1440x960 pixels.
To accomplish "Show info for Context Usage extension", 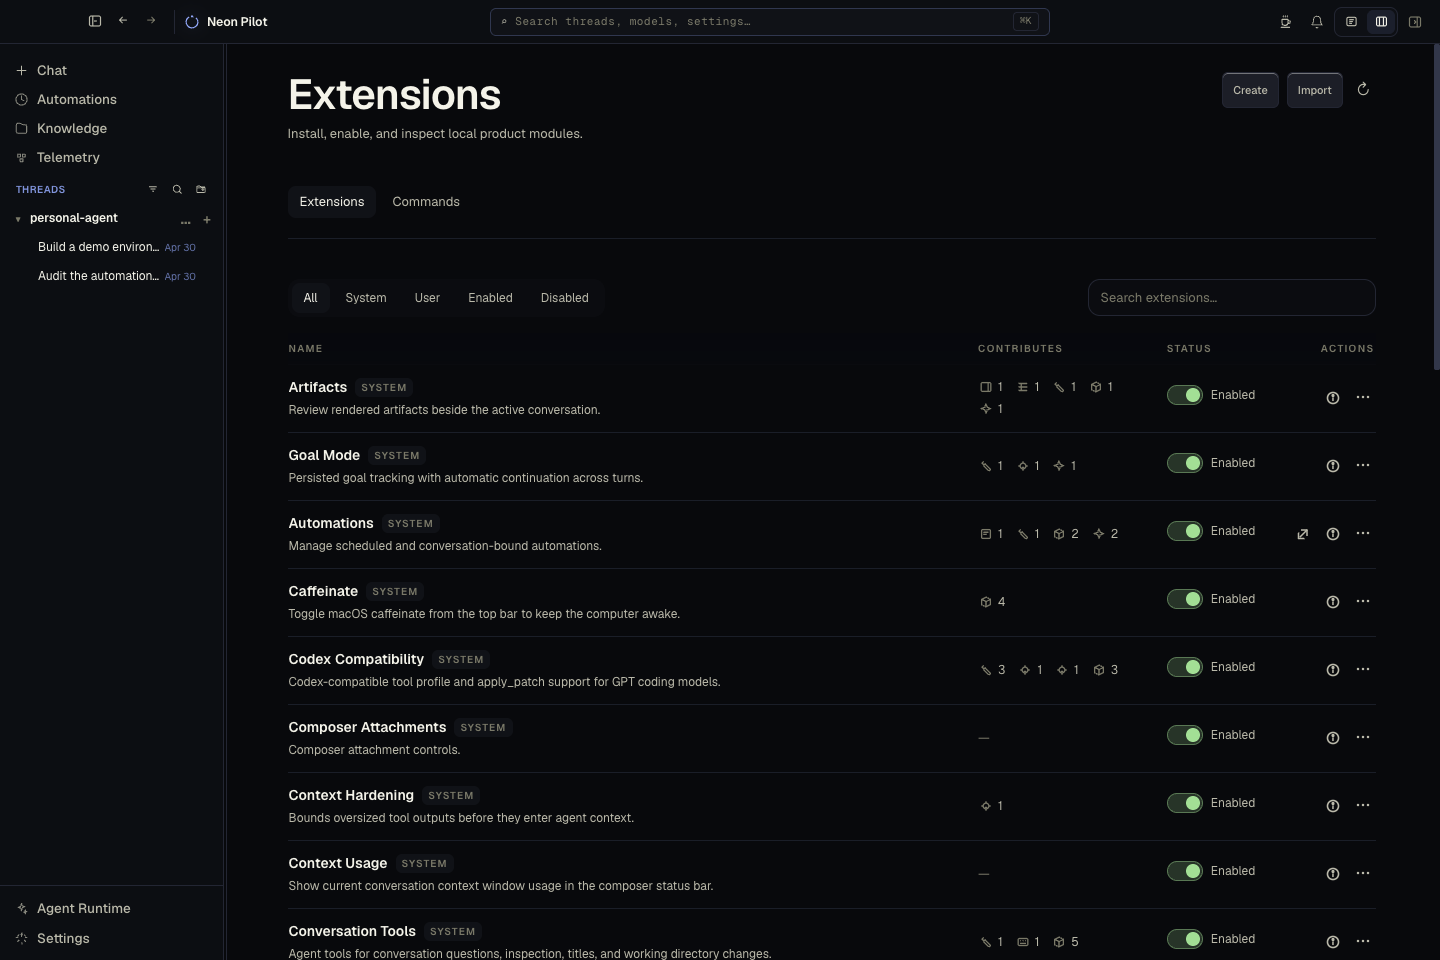I will 1333,874.
